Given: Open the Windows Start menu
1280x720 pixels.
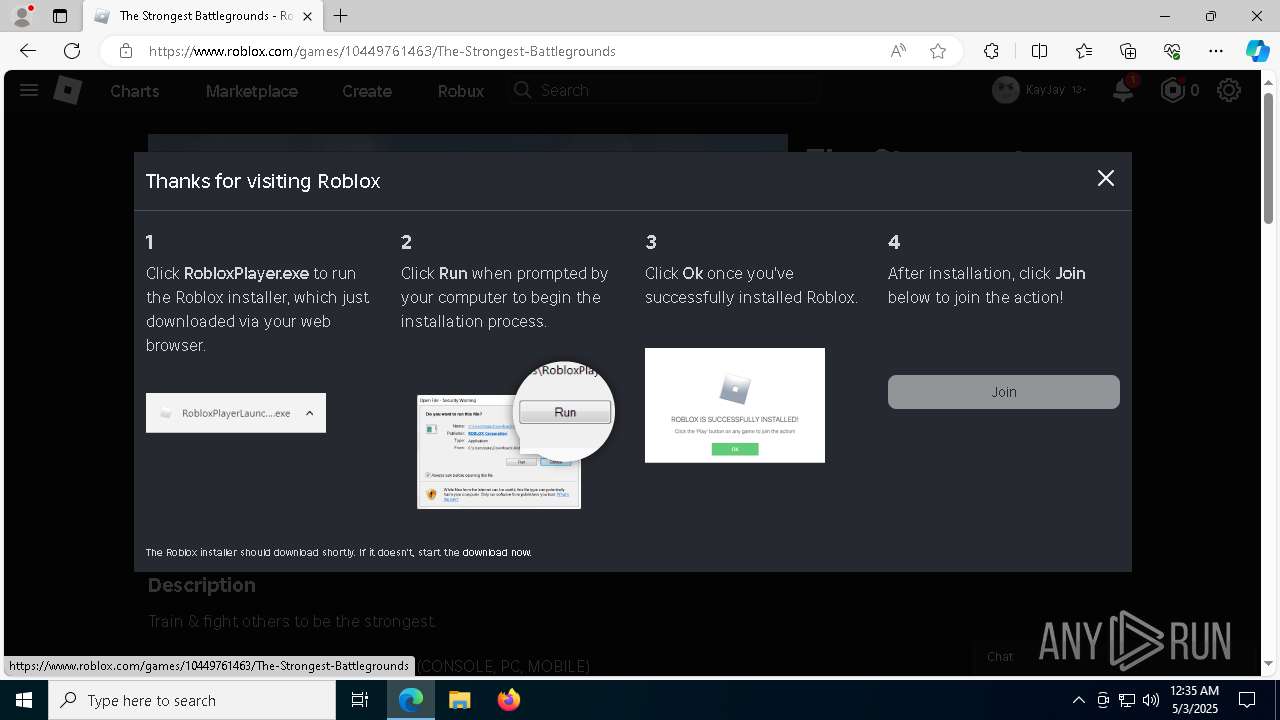Looking at the screenshot, I should coord(24,700).
